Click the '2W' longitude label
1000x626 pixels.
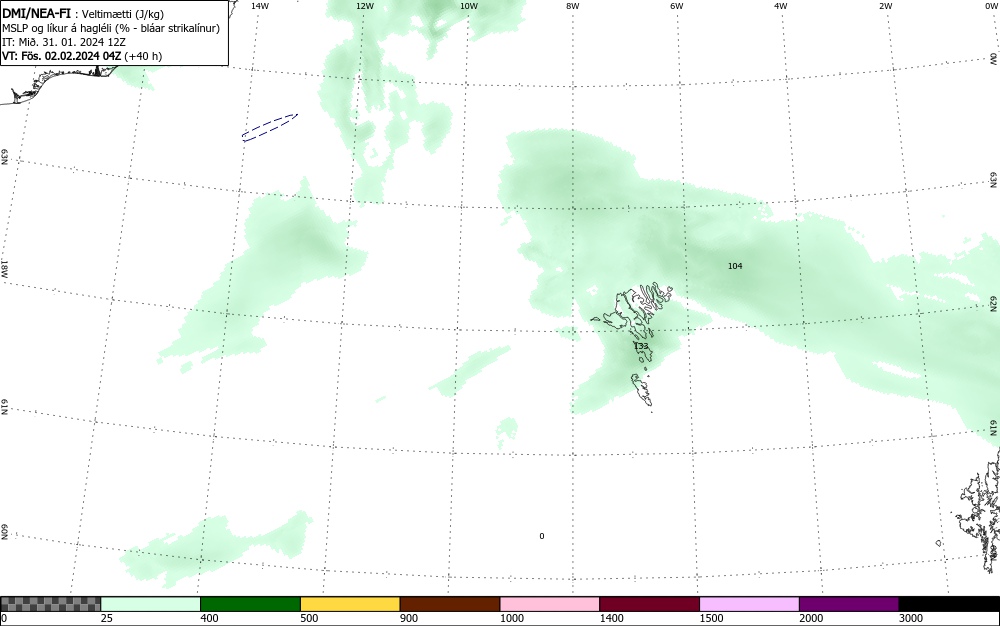(885, 6)
